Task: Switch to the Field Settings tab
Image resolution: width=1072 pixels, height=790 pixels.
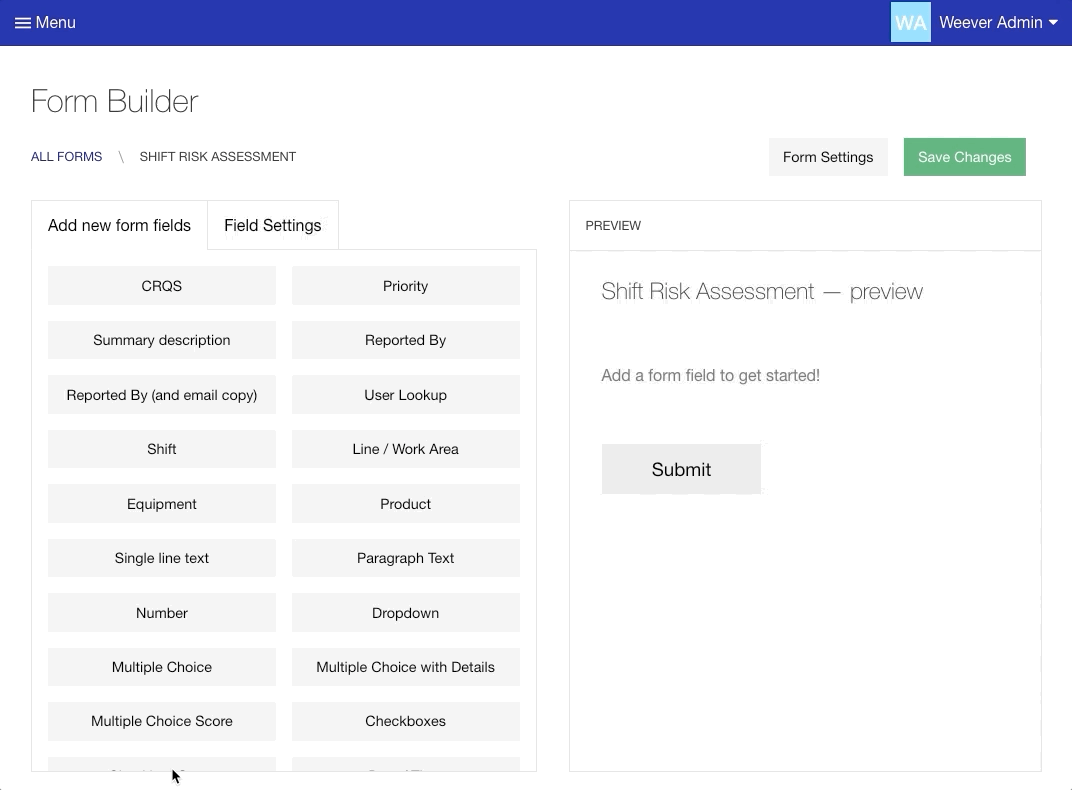Action: (272, 225)
